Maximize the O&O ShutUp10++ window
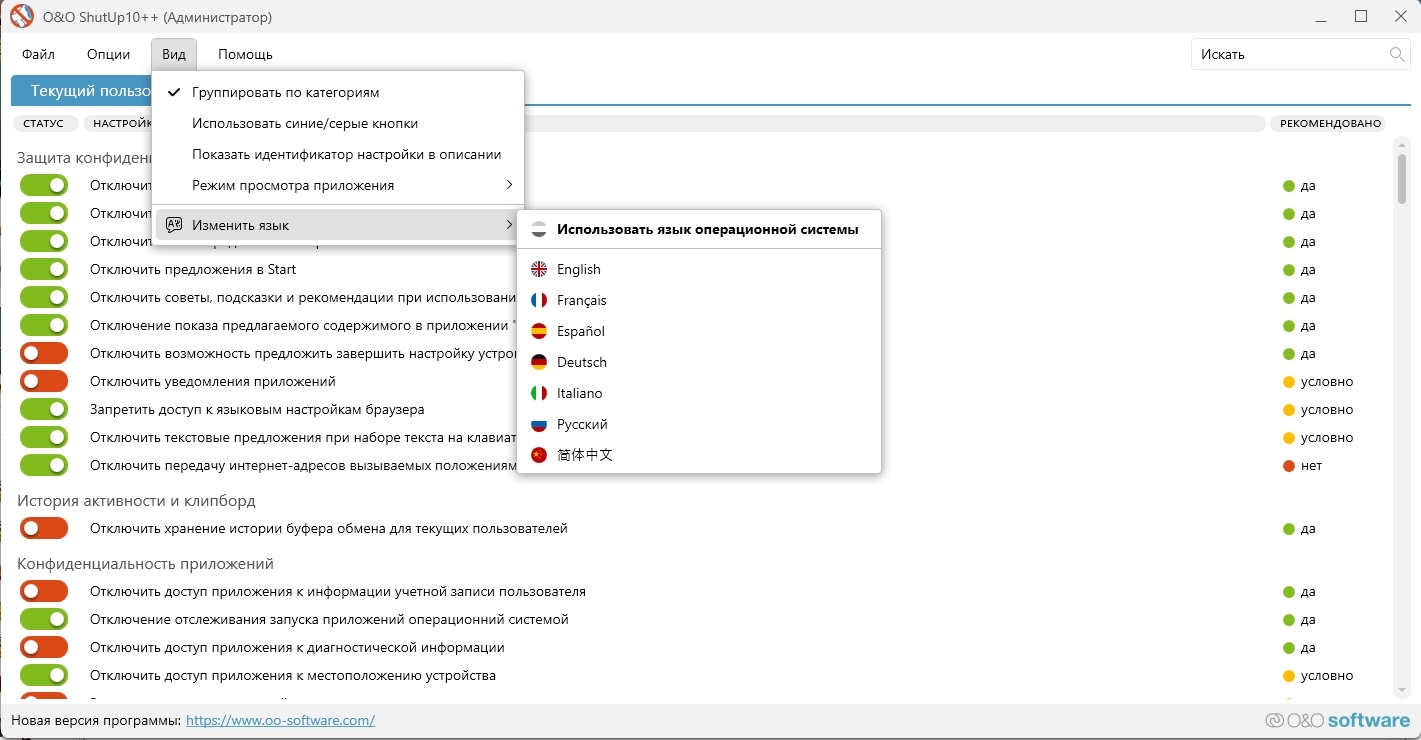This screenshot has height=740, width=1421. point(1361,16)
